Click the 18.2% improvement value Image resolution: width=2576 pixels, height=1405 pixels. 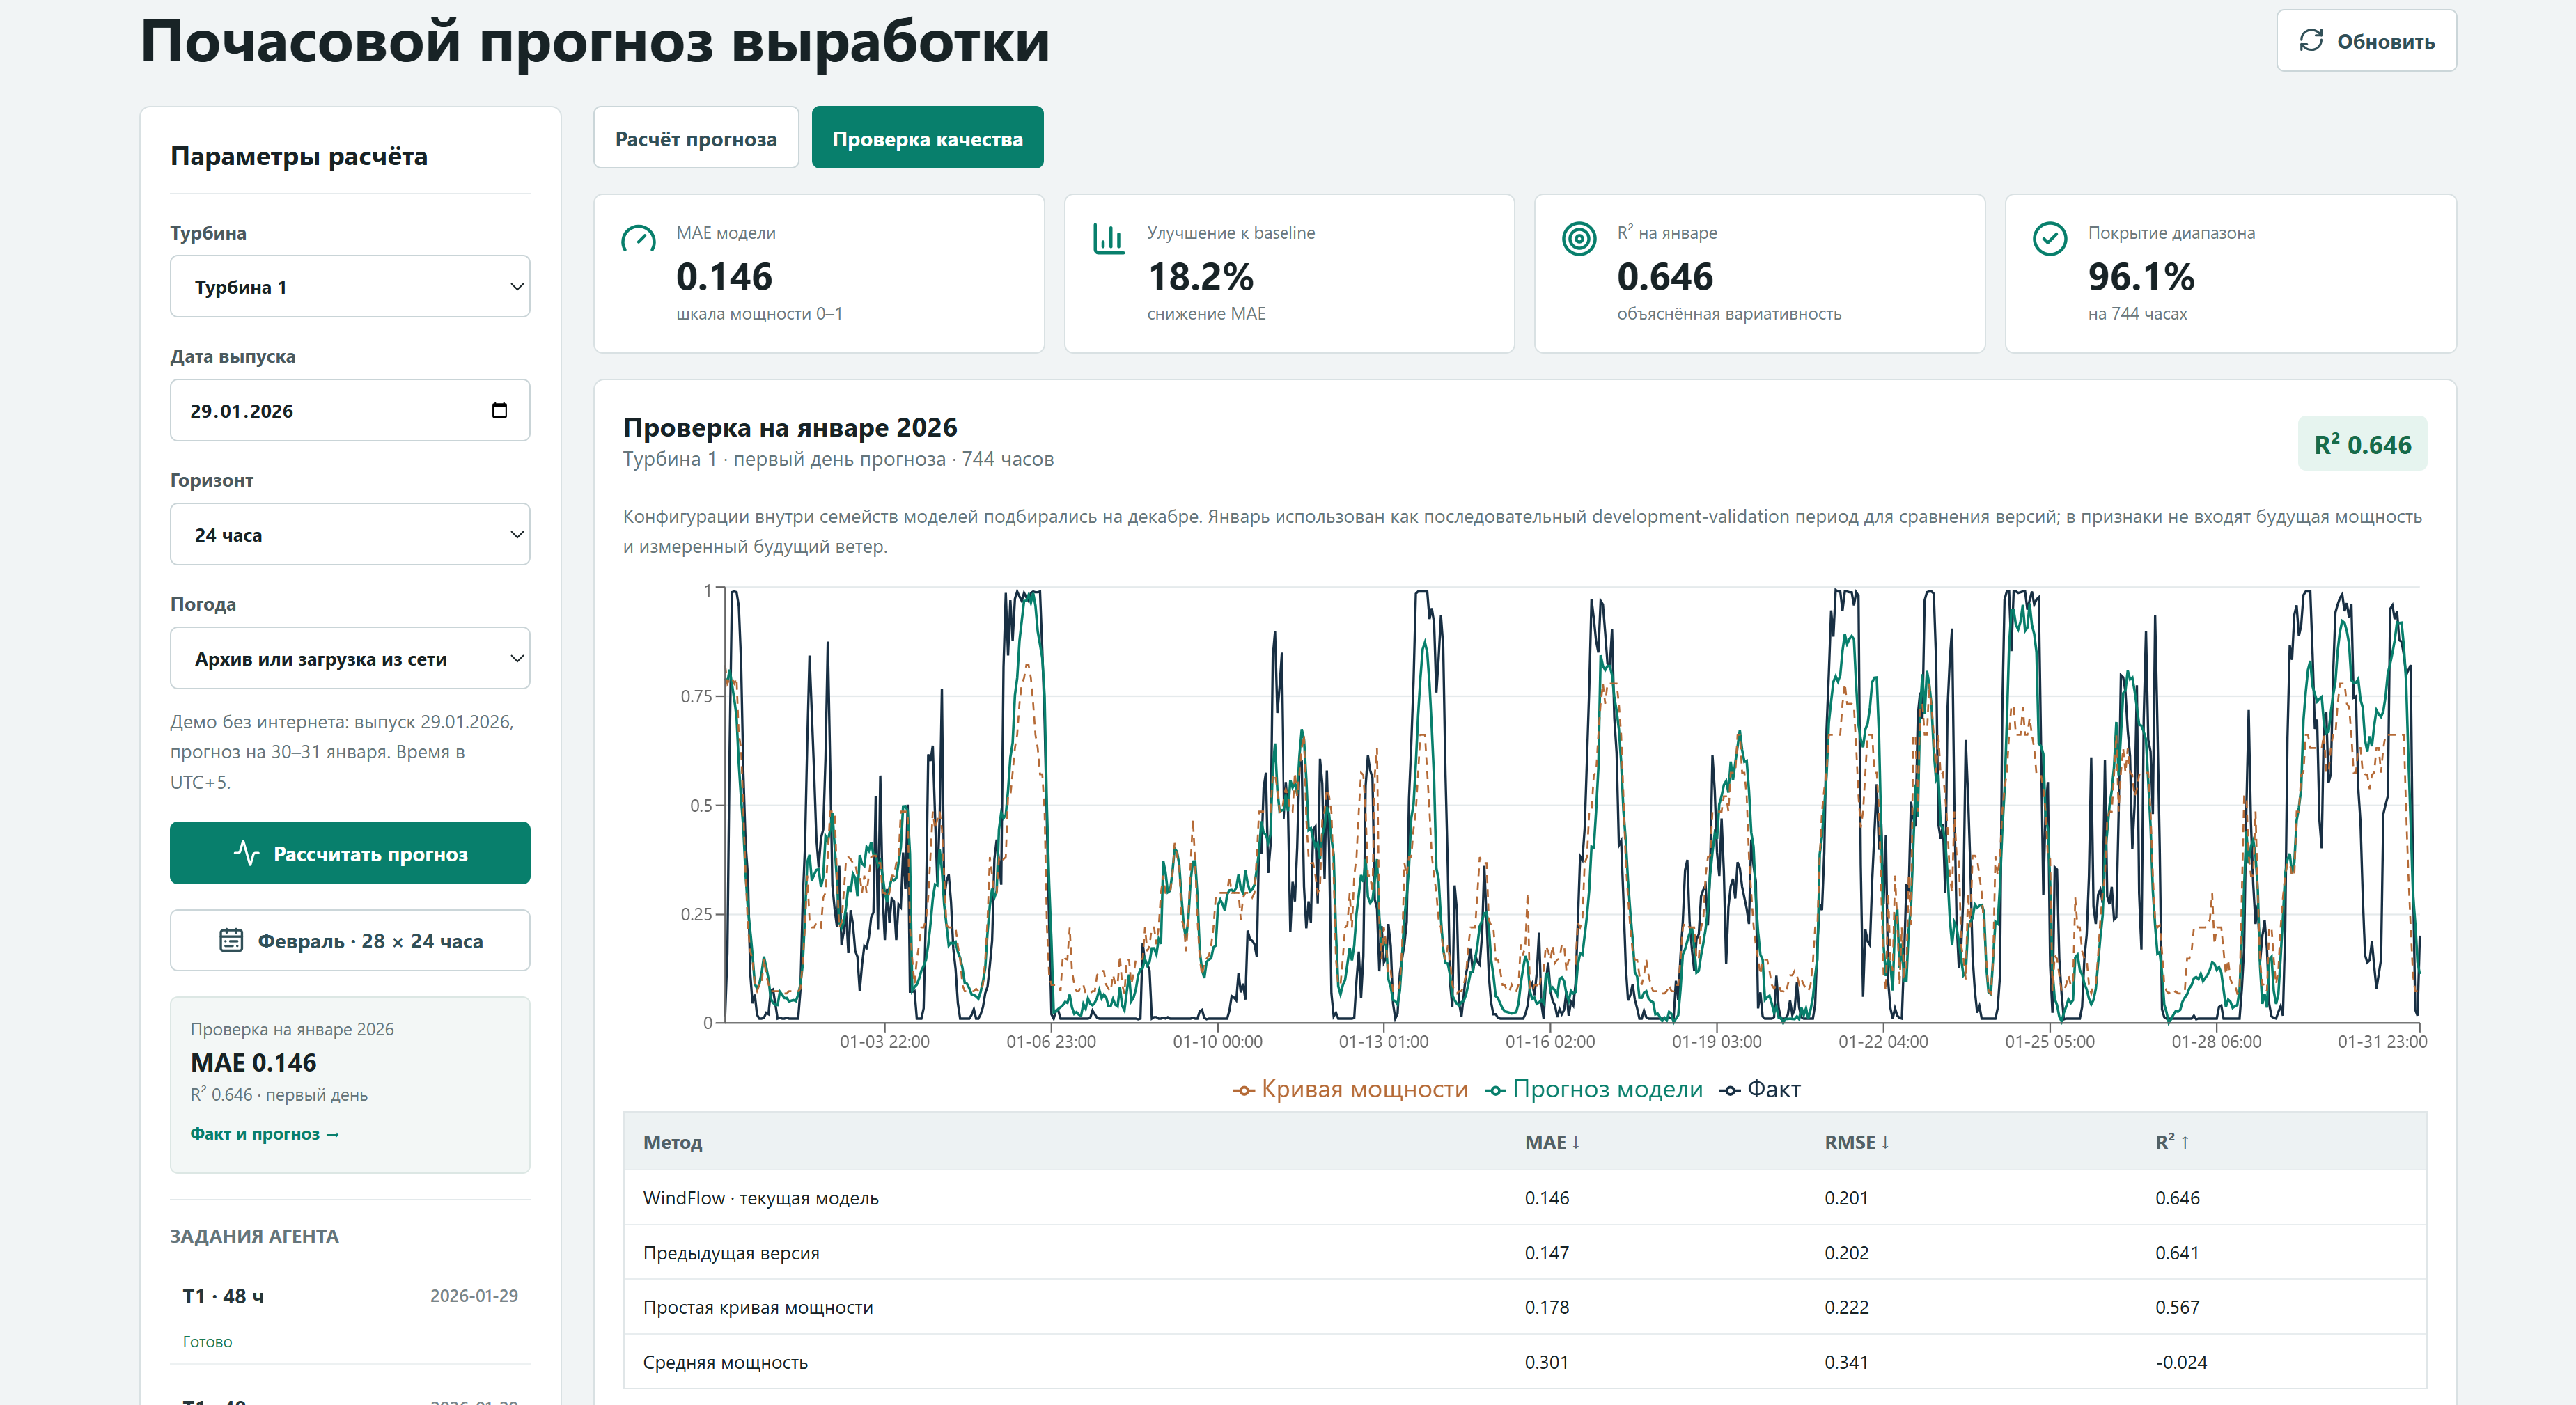point(1200,276)
